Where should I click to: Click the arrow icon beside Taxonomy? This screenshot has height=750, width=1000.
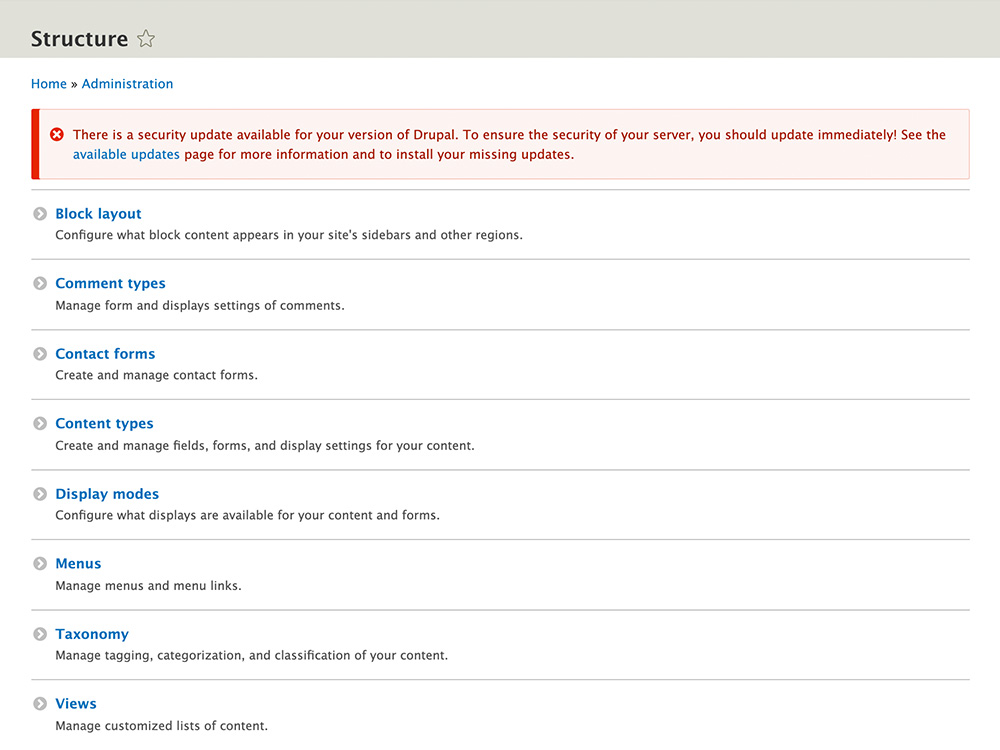coord(40,634)
